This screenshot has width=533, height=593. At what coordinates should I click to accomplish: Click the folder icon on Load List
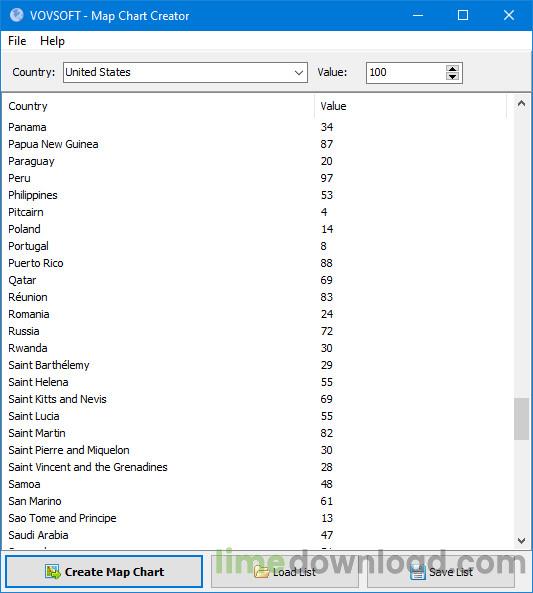click(261, 571)
